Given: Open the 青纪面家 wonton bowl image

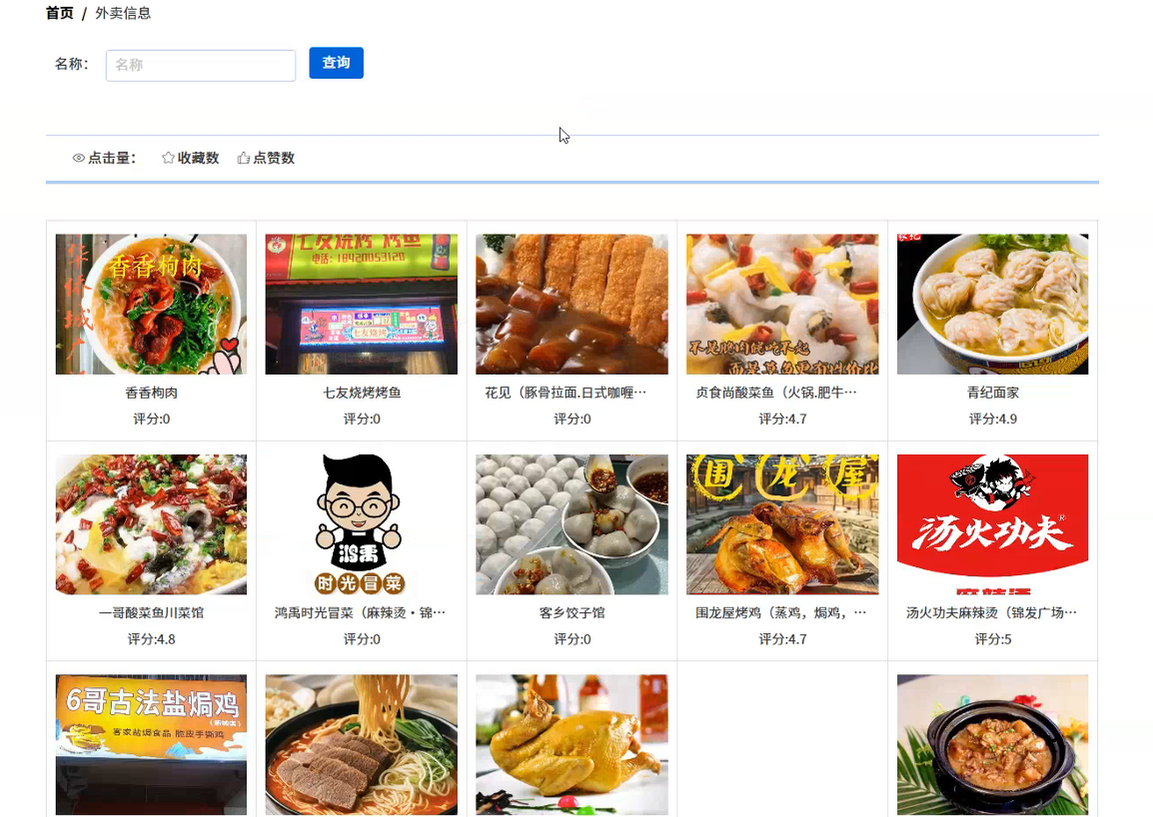Looking at the screenshot, I should click(x=993, y=304).
